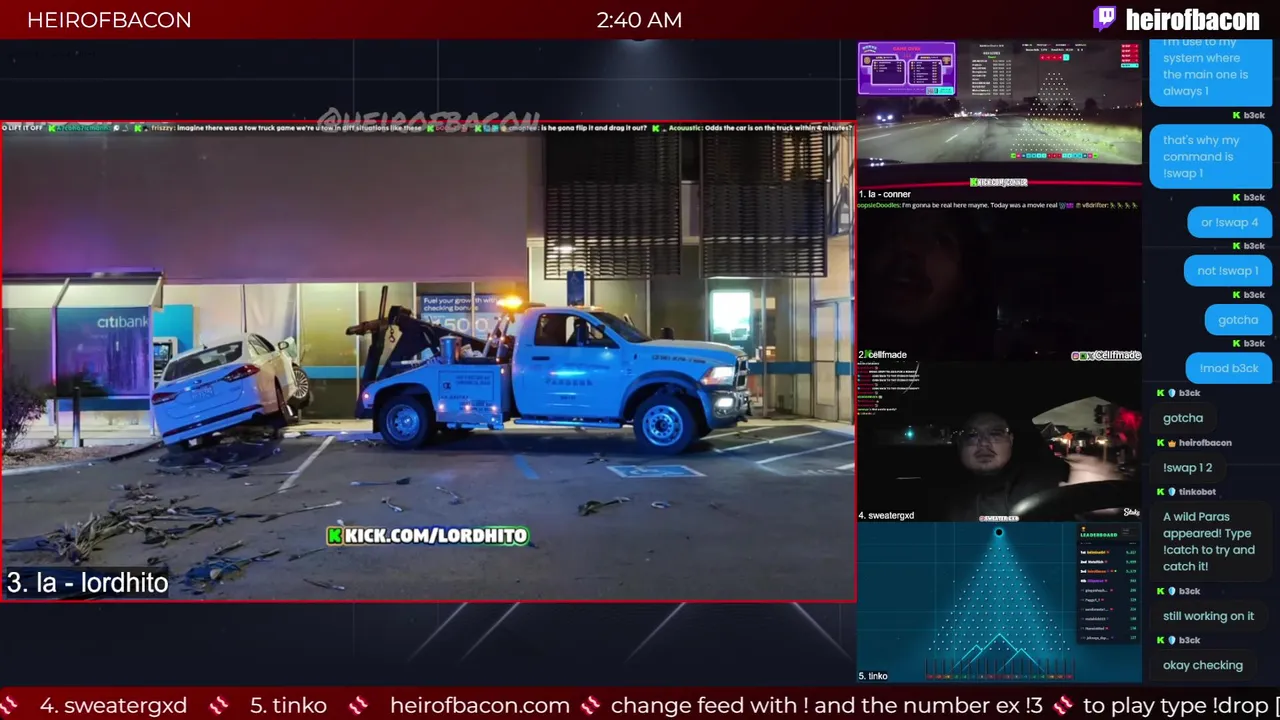This screenshot has height=720, width=1280.
Task: Click the 'to play type !drop' ticker text
Action: click(x=1176, y=705)
